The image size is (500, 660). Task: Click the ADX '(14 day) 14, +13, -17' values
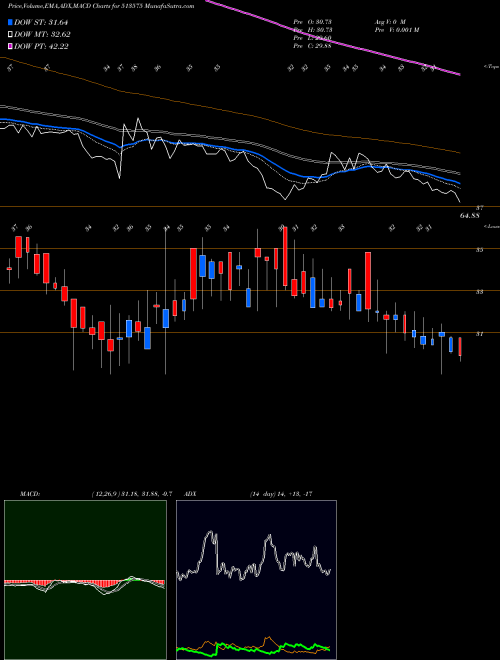coord(281,494)
